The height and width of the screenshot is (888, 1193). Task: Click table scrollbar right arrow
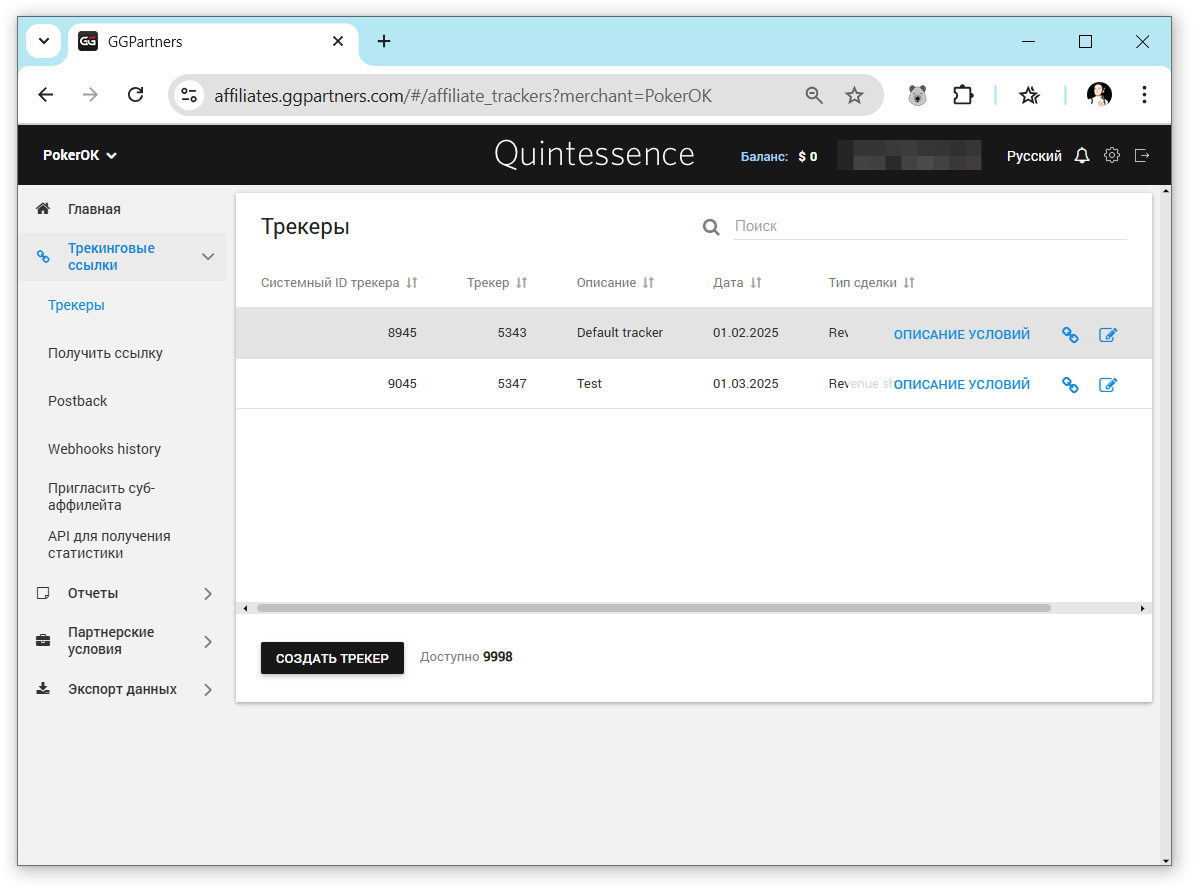coord(1142,608)
